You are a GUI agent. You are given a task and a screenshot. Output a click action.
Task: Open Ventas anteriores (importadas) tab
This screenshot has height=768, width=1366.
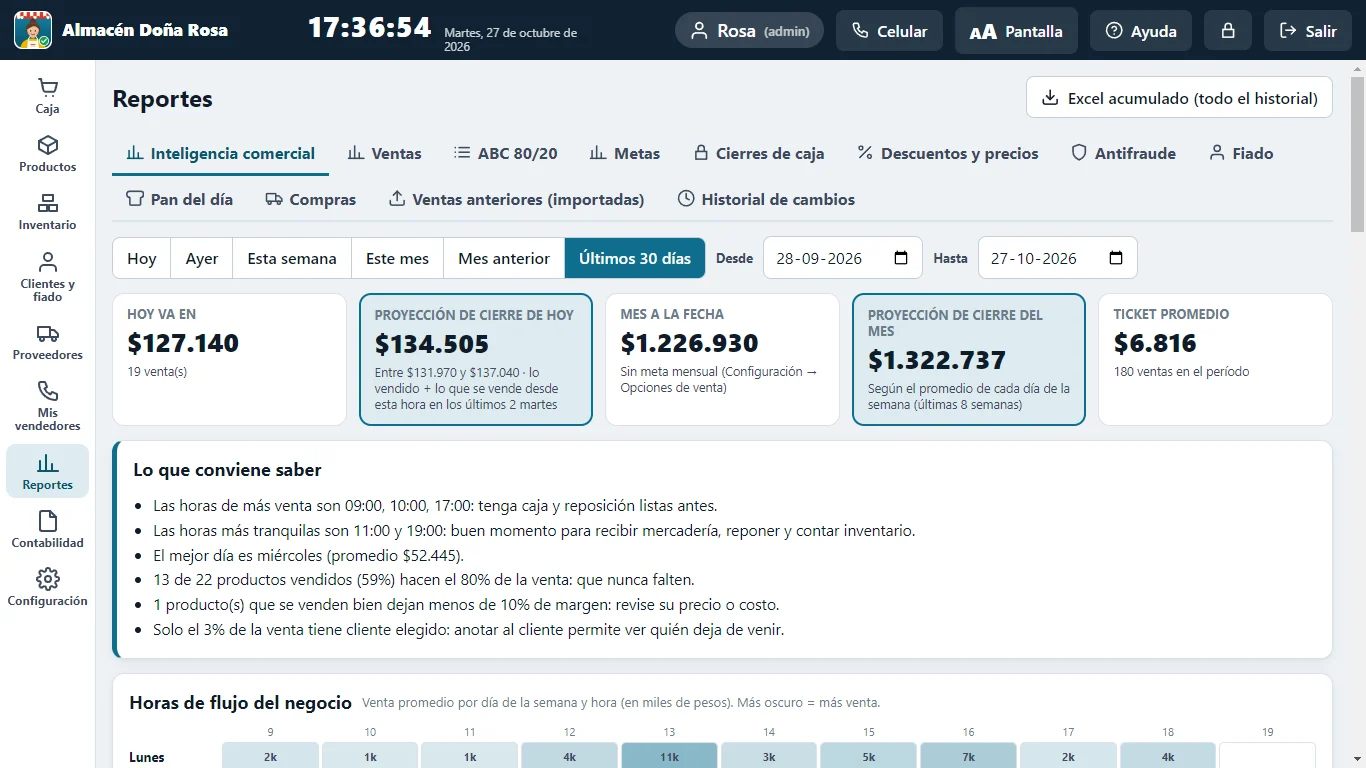516,200
